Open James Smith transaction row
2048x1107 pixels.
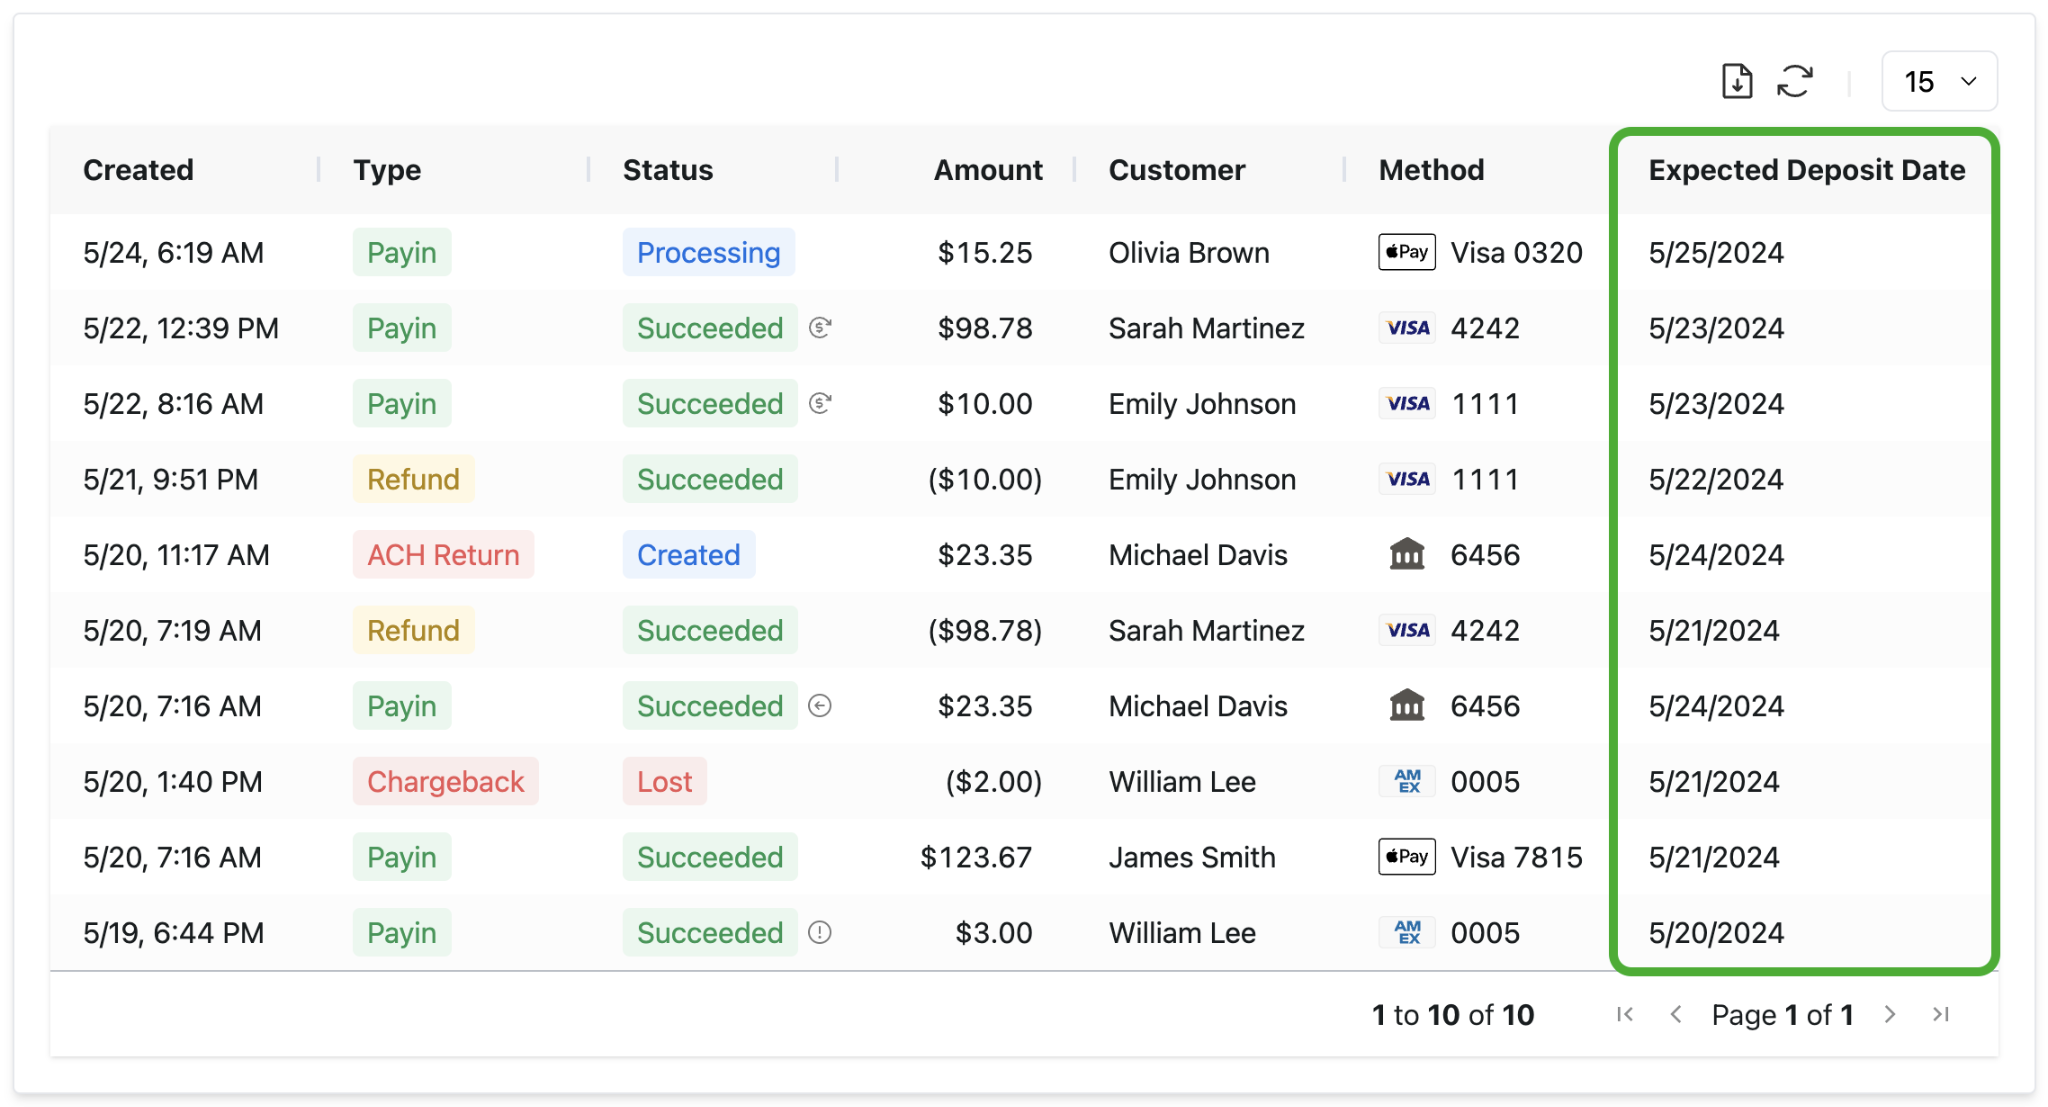(1191, 857)
